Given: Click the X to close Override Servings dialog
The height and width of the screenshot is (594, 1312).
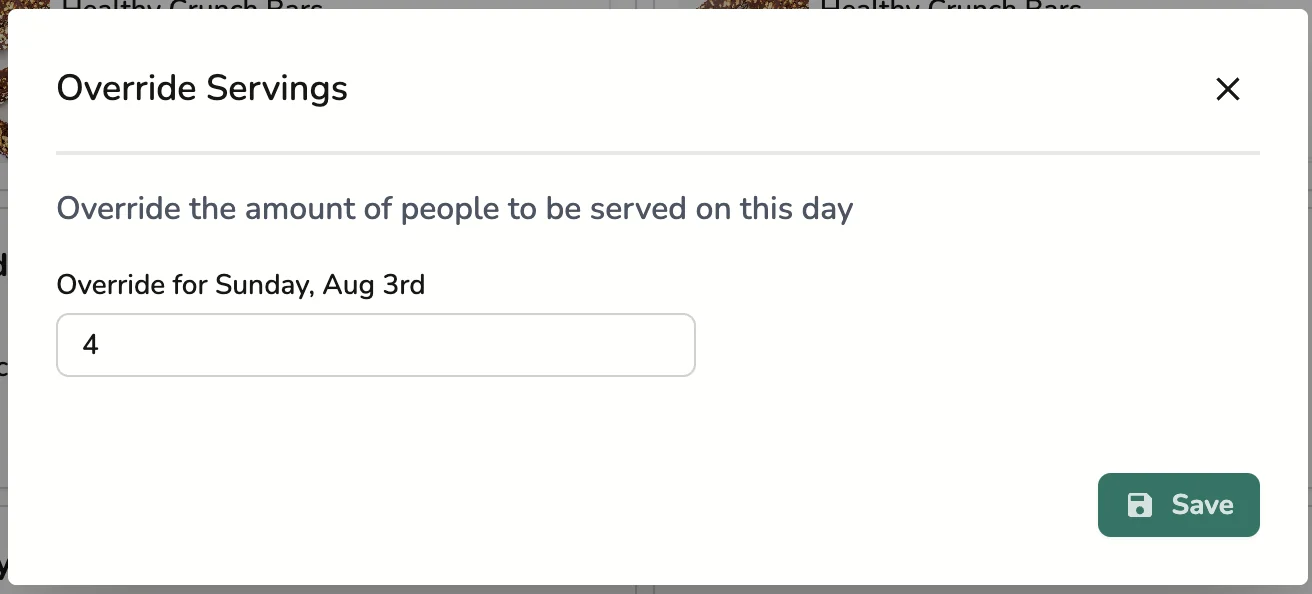Looking at the screenshot, I should 1227,89.
